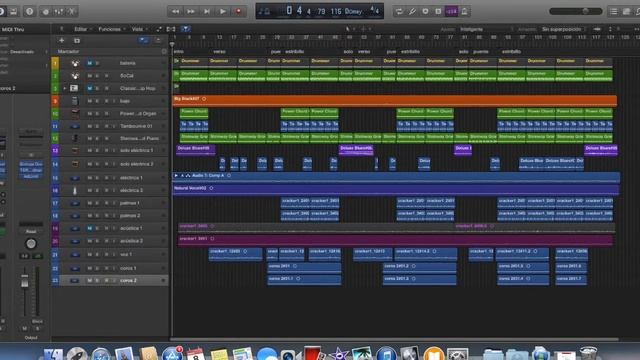Image resolution: width=640 pixels, height=360 pixels.
Task: Click the guitar icon on eléctrica 2 track
Action: (75, 190)
